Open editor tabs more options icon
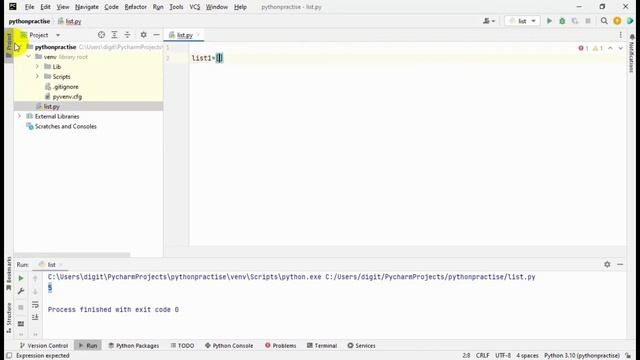This screenshot has width=640, height=360. point(620,35)
